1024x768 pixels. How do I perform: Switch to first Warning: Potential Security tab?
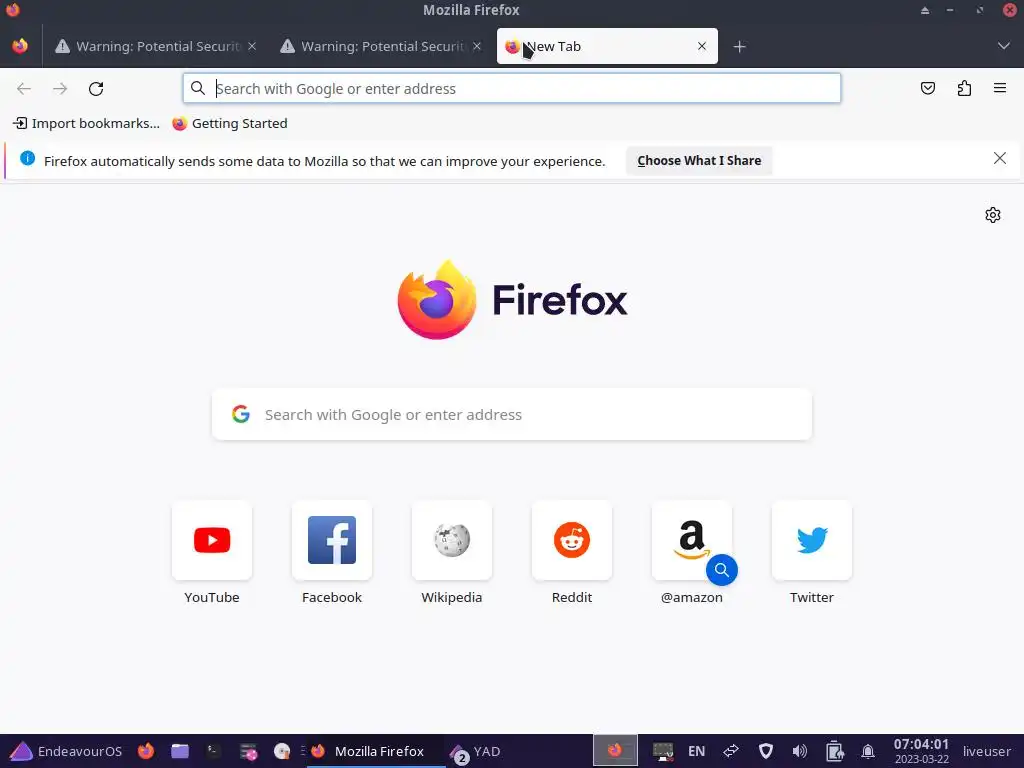point(157,46)
